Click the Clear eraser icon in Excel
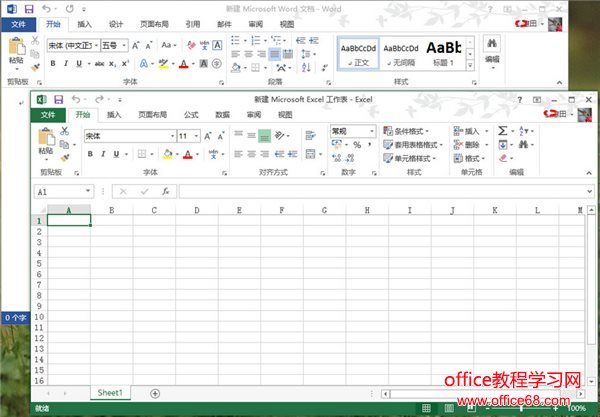The width and height of the screenshot is (600, 417). point(503,158)
